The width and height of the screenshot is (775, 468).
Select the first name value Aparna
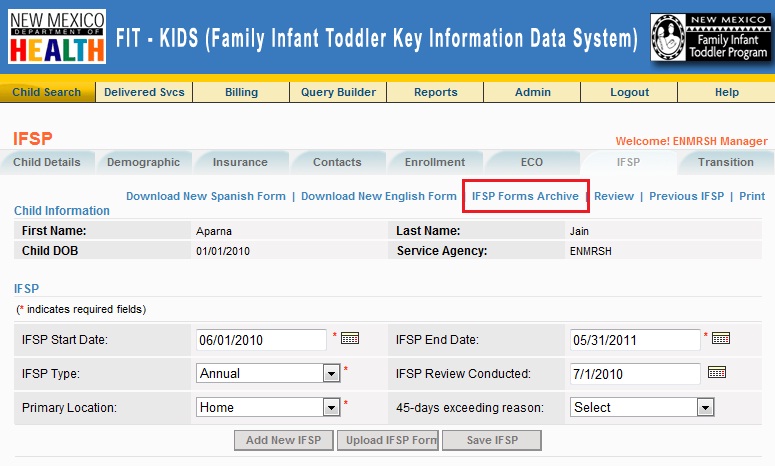pos(214,231)
